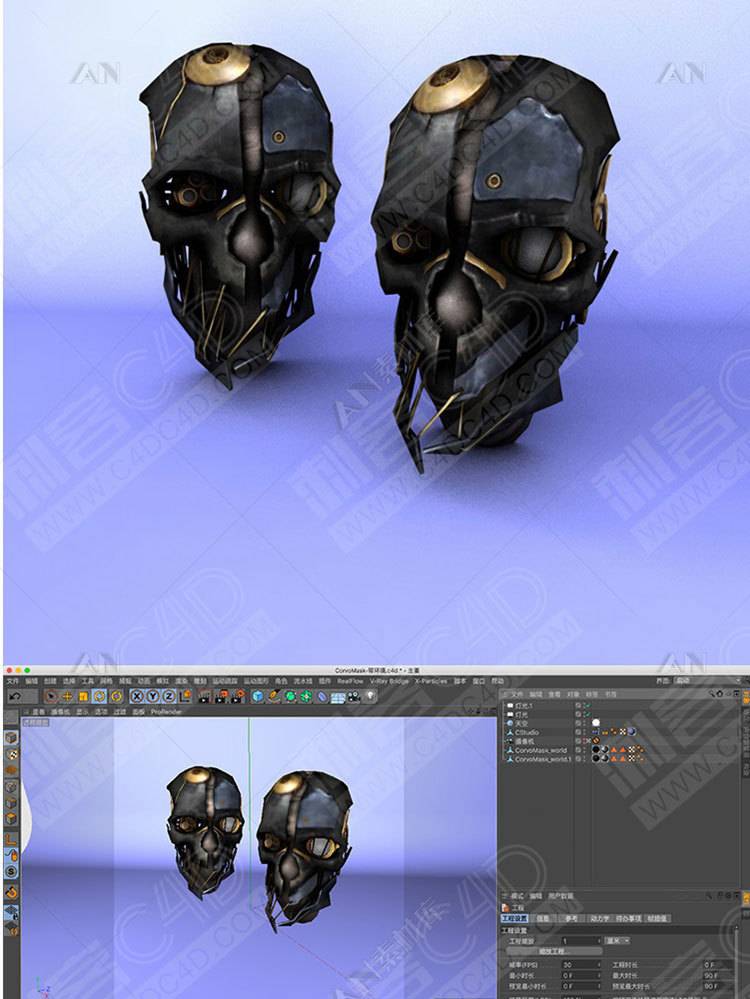
Task: Open the 界面 layout dropdown
Action: [x=708, y=681]
